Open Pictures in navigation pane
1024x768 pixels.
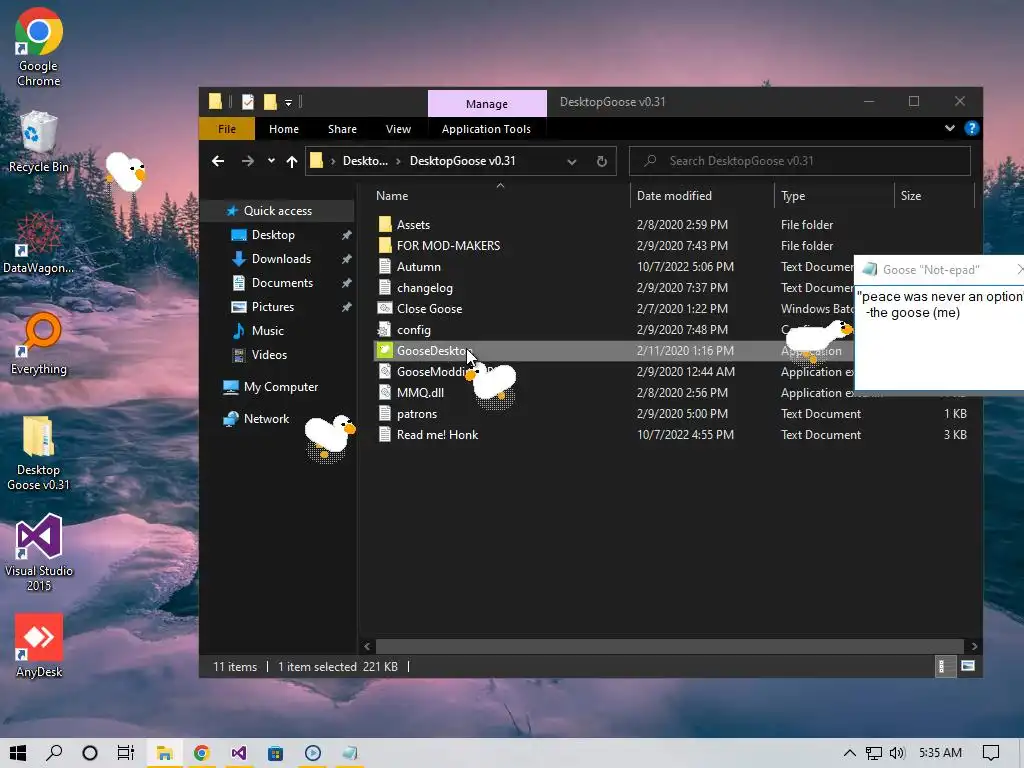pyautogui.click(x=273, y=307)
